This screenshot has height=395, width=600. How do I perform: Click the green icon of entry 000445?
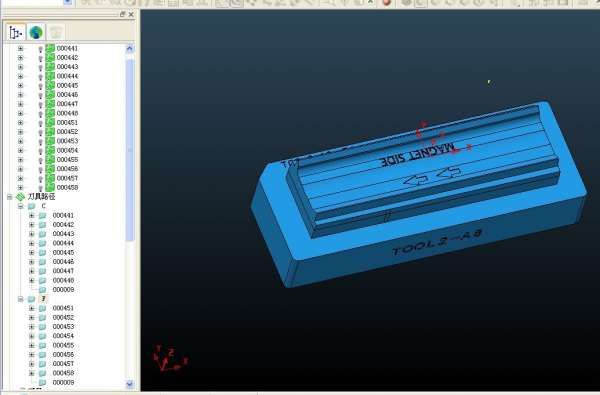pyautogui.click(x=50, y=85)
